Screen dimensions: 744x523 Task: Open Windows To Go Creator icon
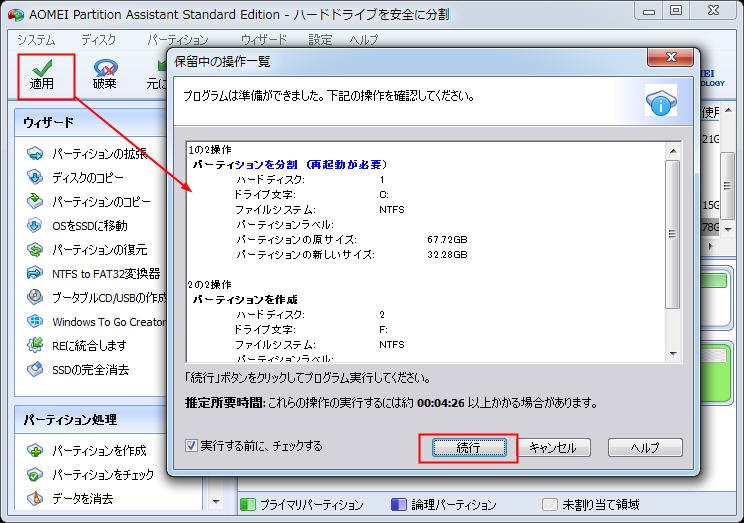(x=35, y=321)
